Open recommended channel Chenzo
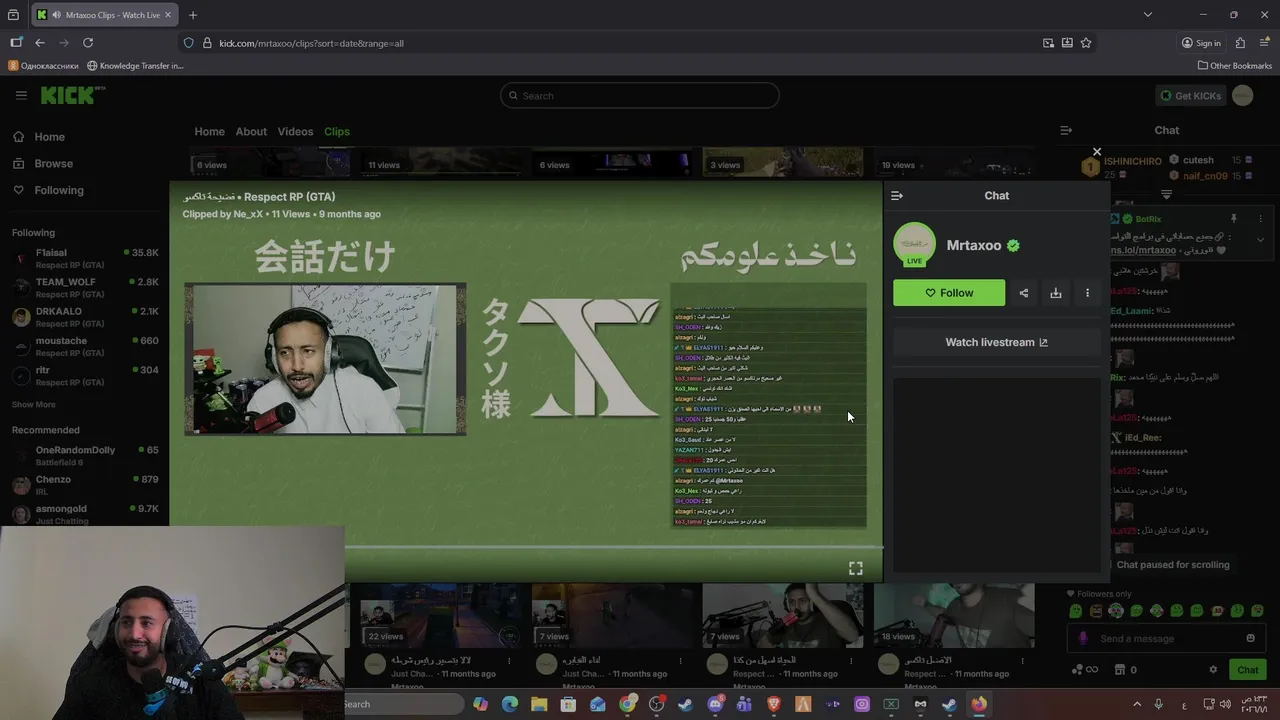This screenshot has width=1280, height=720. [x=85, y=485]
